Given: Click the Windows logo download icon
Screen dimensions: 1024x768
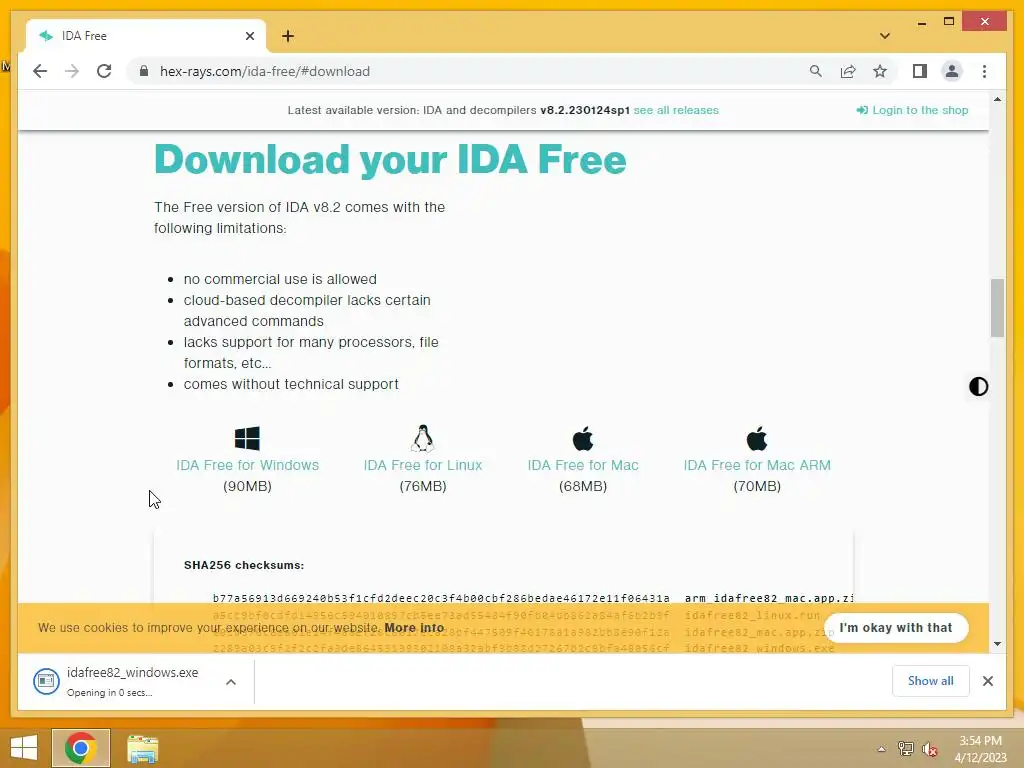Looking at the screenshot, I should pos(247,438).
